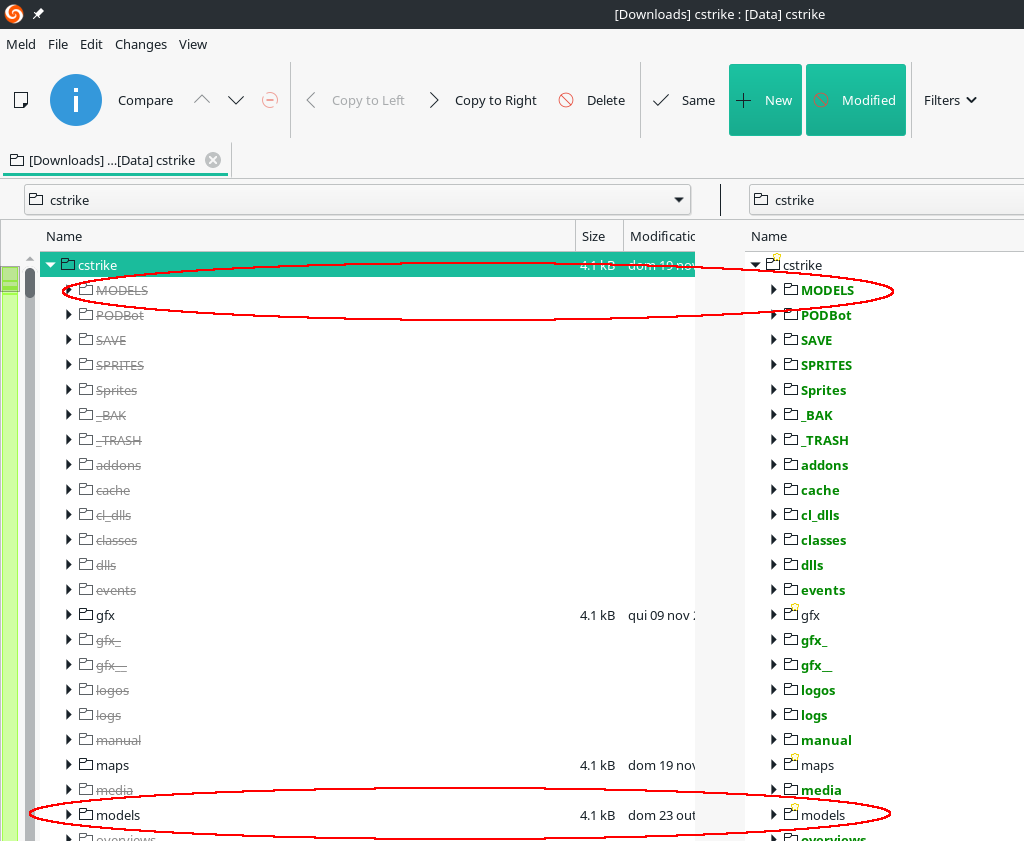Click the Delete button

click(x=593, y=100)
